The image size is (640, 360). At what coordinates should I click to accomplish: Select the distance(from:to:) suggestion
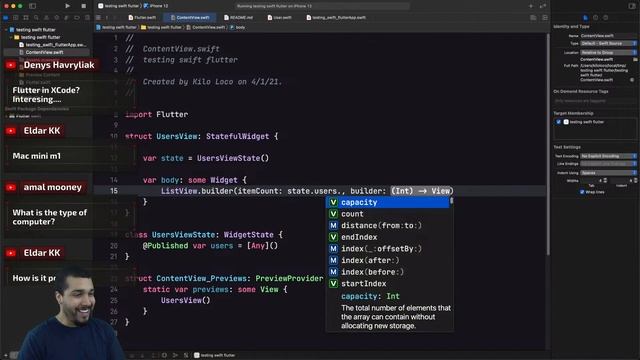[x=387, y=226]
